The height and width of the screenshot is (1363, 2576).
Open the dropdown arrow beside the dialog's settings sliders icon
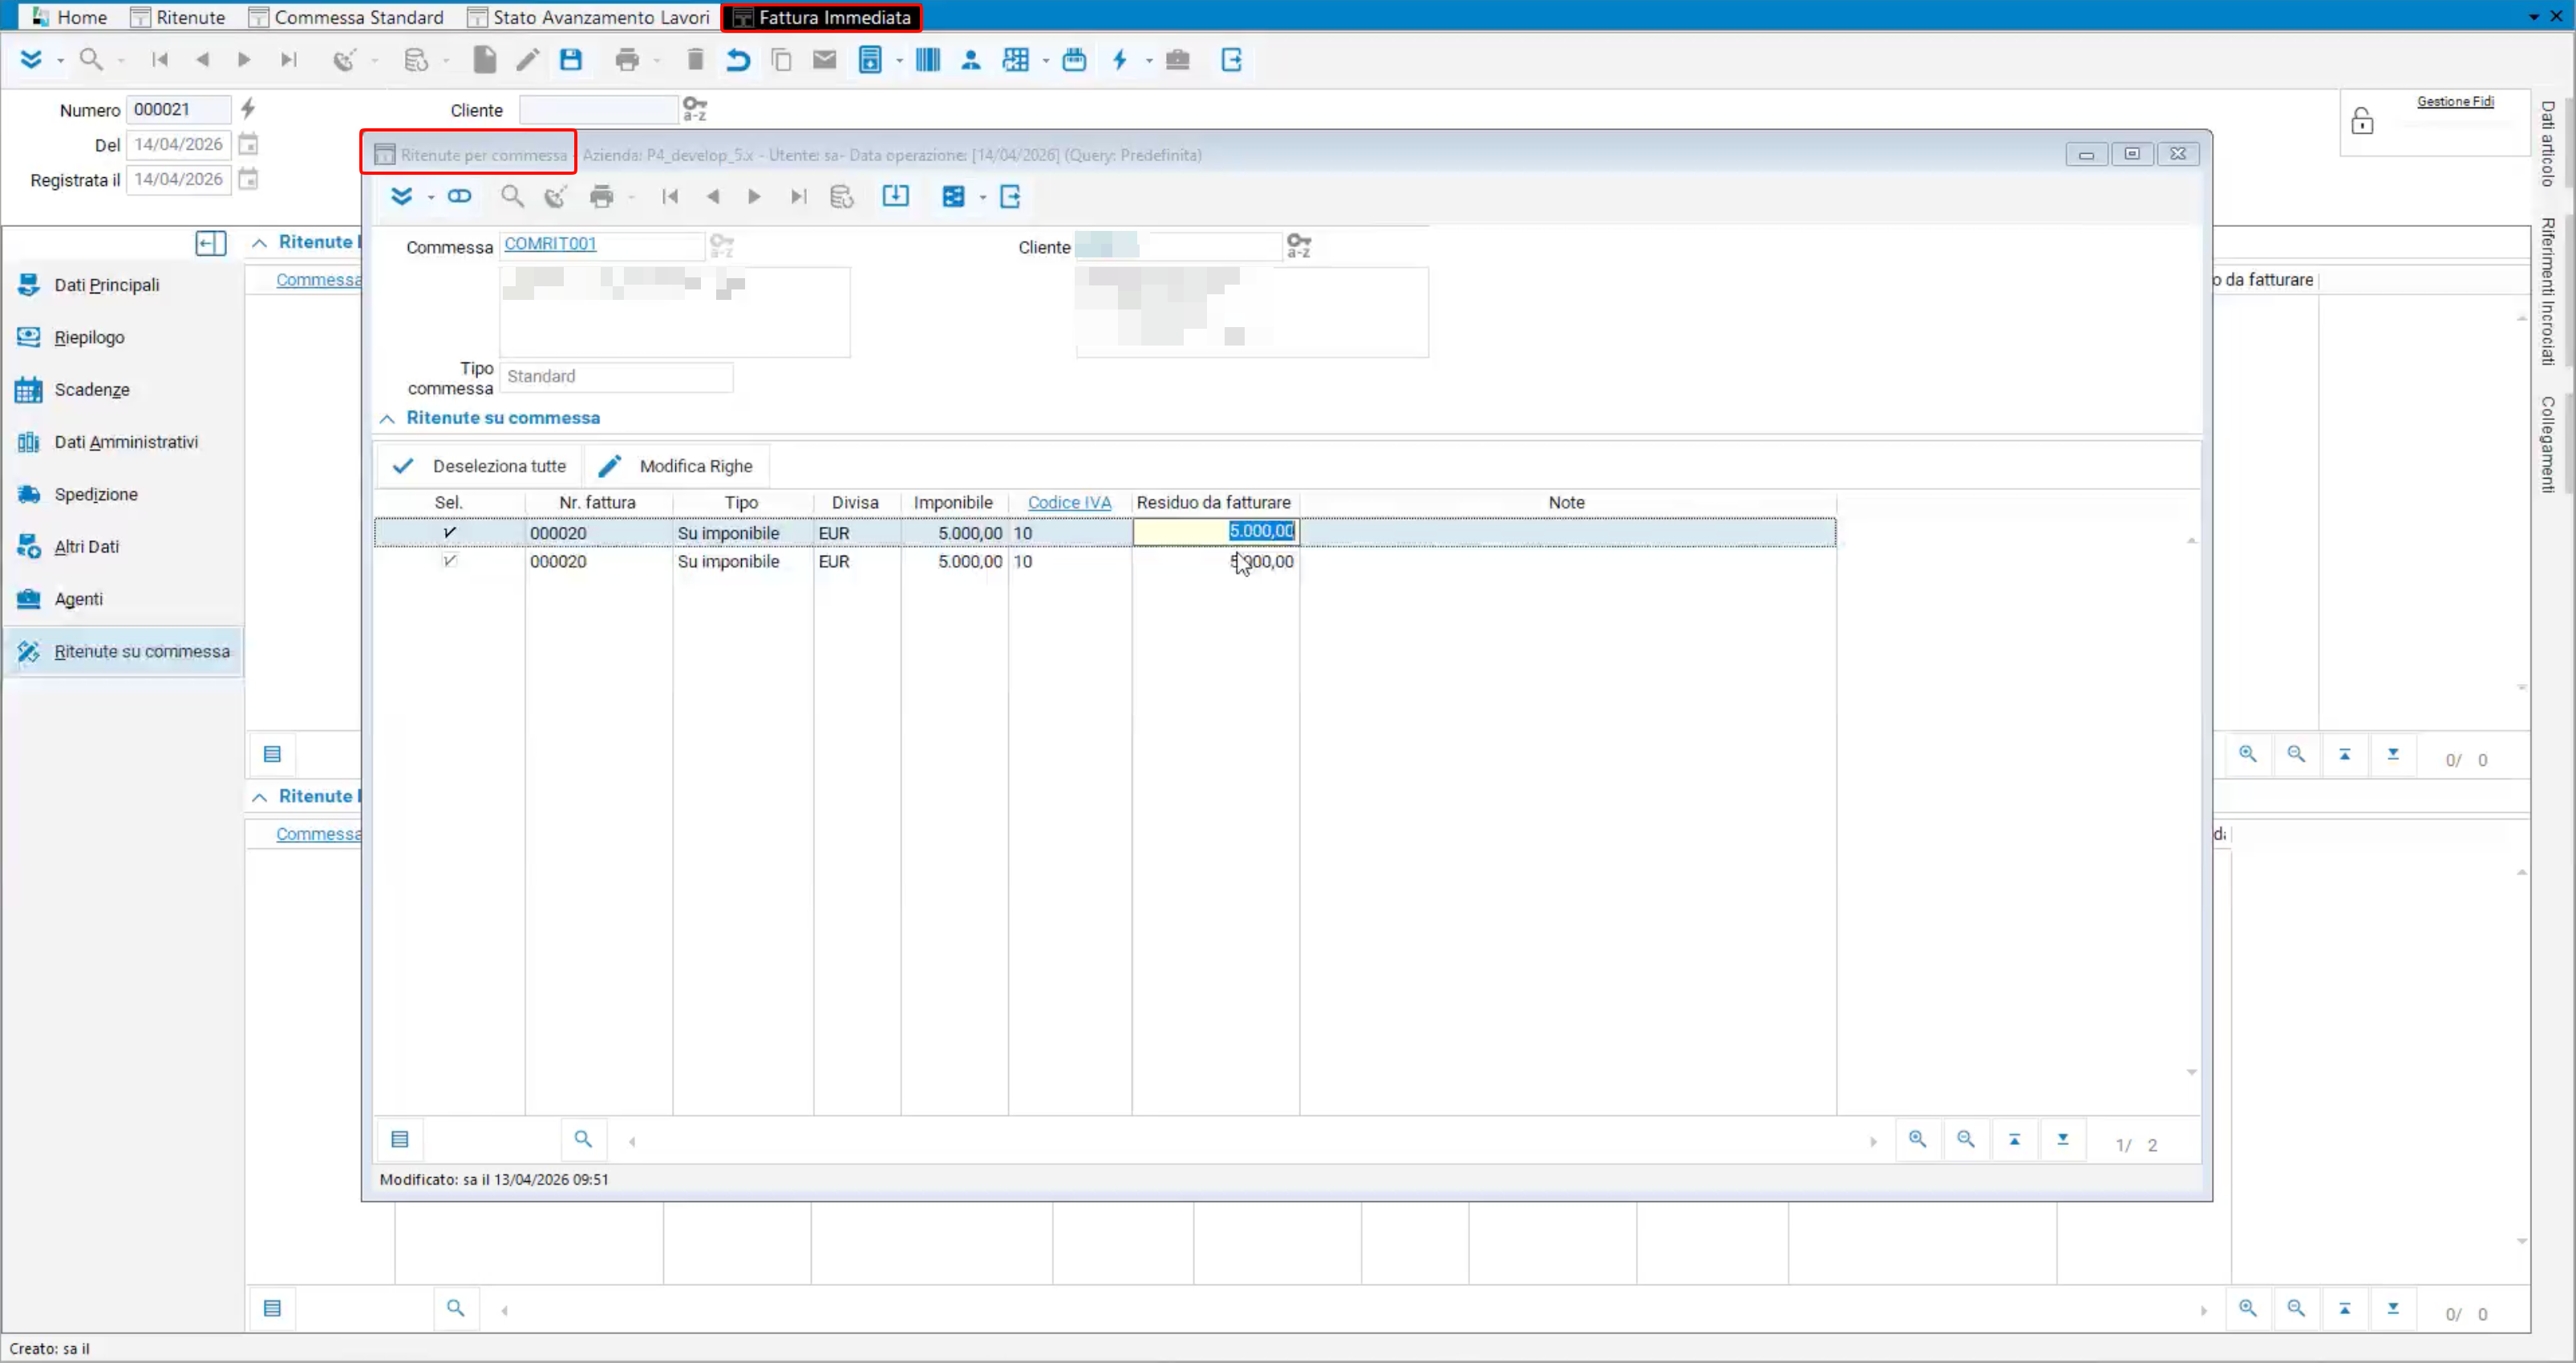pos(983,198)
